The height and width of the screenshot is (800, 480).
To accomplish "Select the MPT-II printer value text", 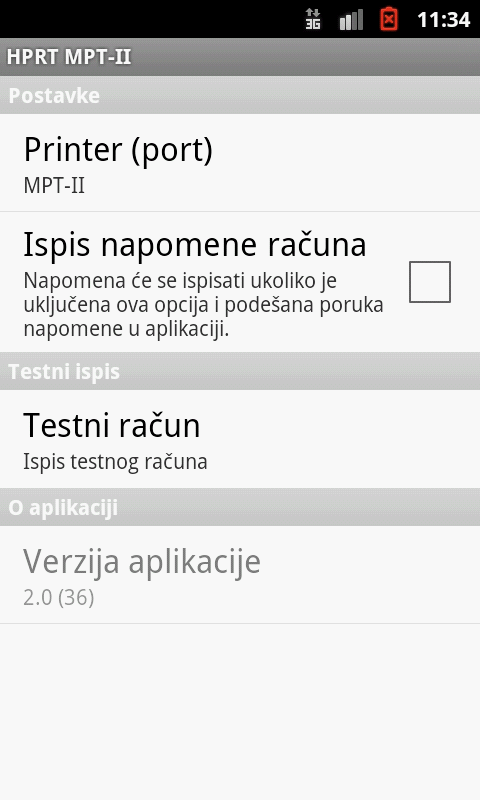I will (54, 185).
